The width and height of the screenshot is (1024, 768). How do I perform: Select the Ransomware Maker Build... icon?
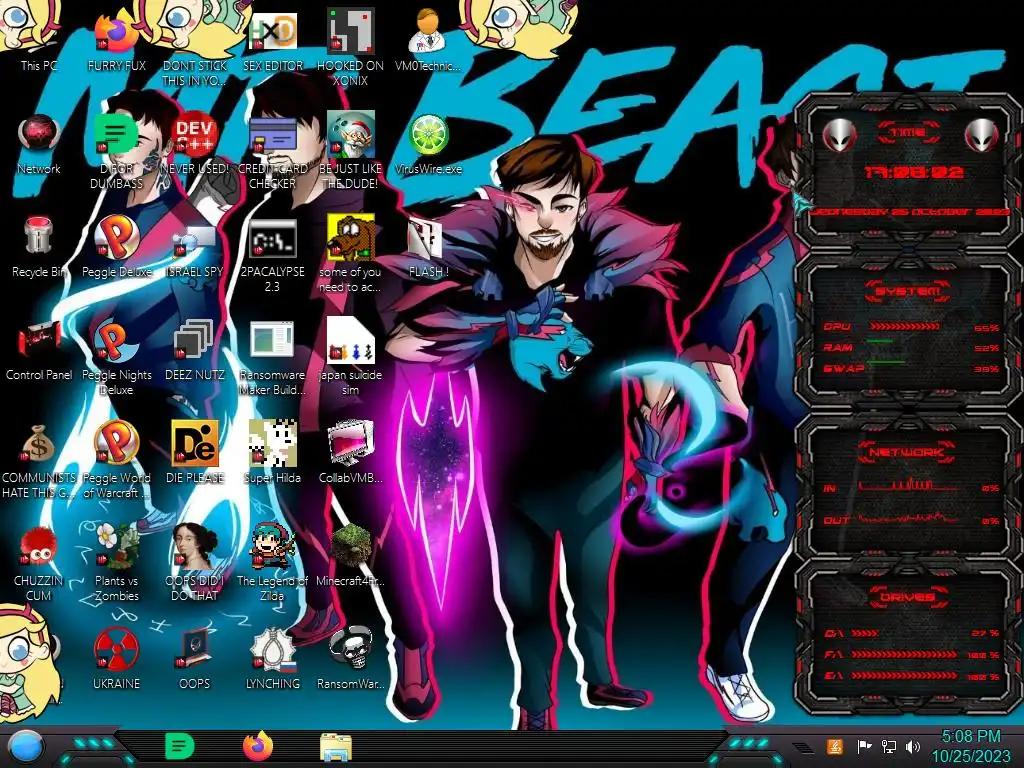[x=272, y=359]
